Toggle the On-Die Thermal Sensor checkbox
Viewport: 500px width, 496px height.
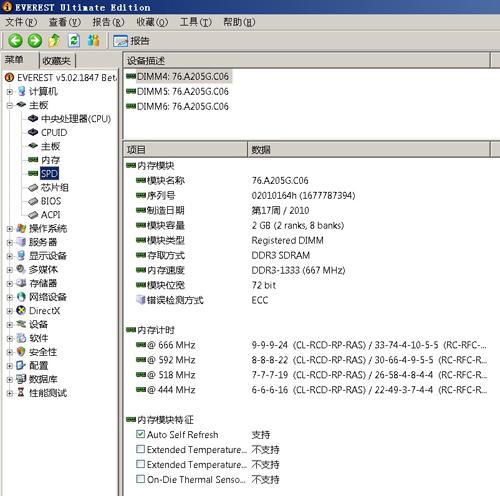click(140, 479)
